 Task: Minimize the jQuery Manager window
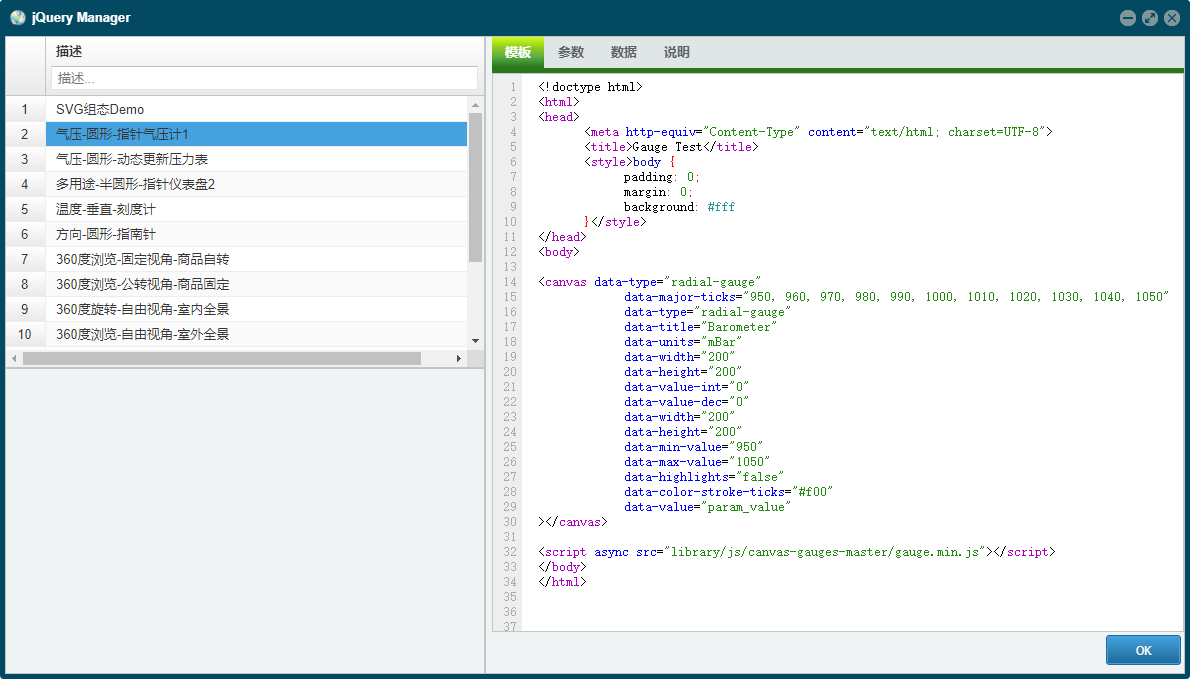click(x=1128, y=17)
